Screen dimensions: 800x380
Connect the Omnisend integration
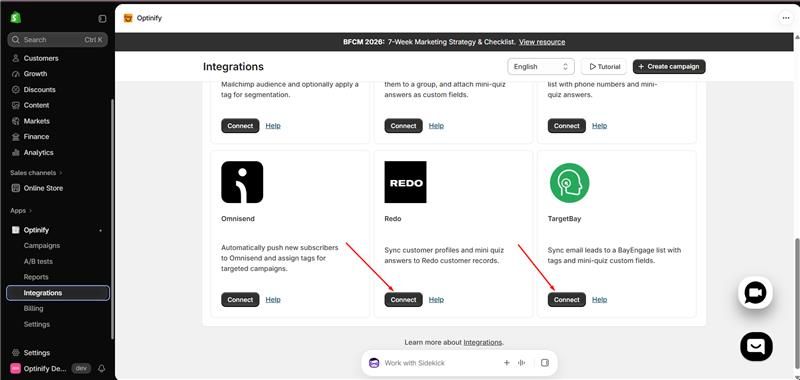[240, 300]
